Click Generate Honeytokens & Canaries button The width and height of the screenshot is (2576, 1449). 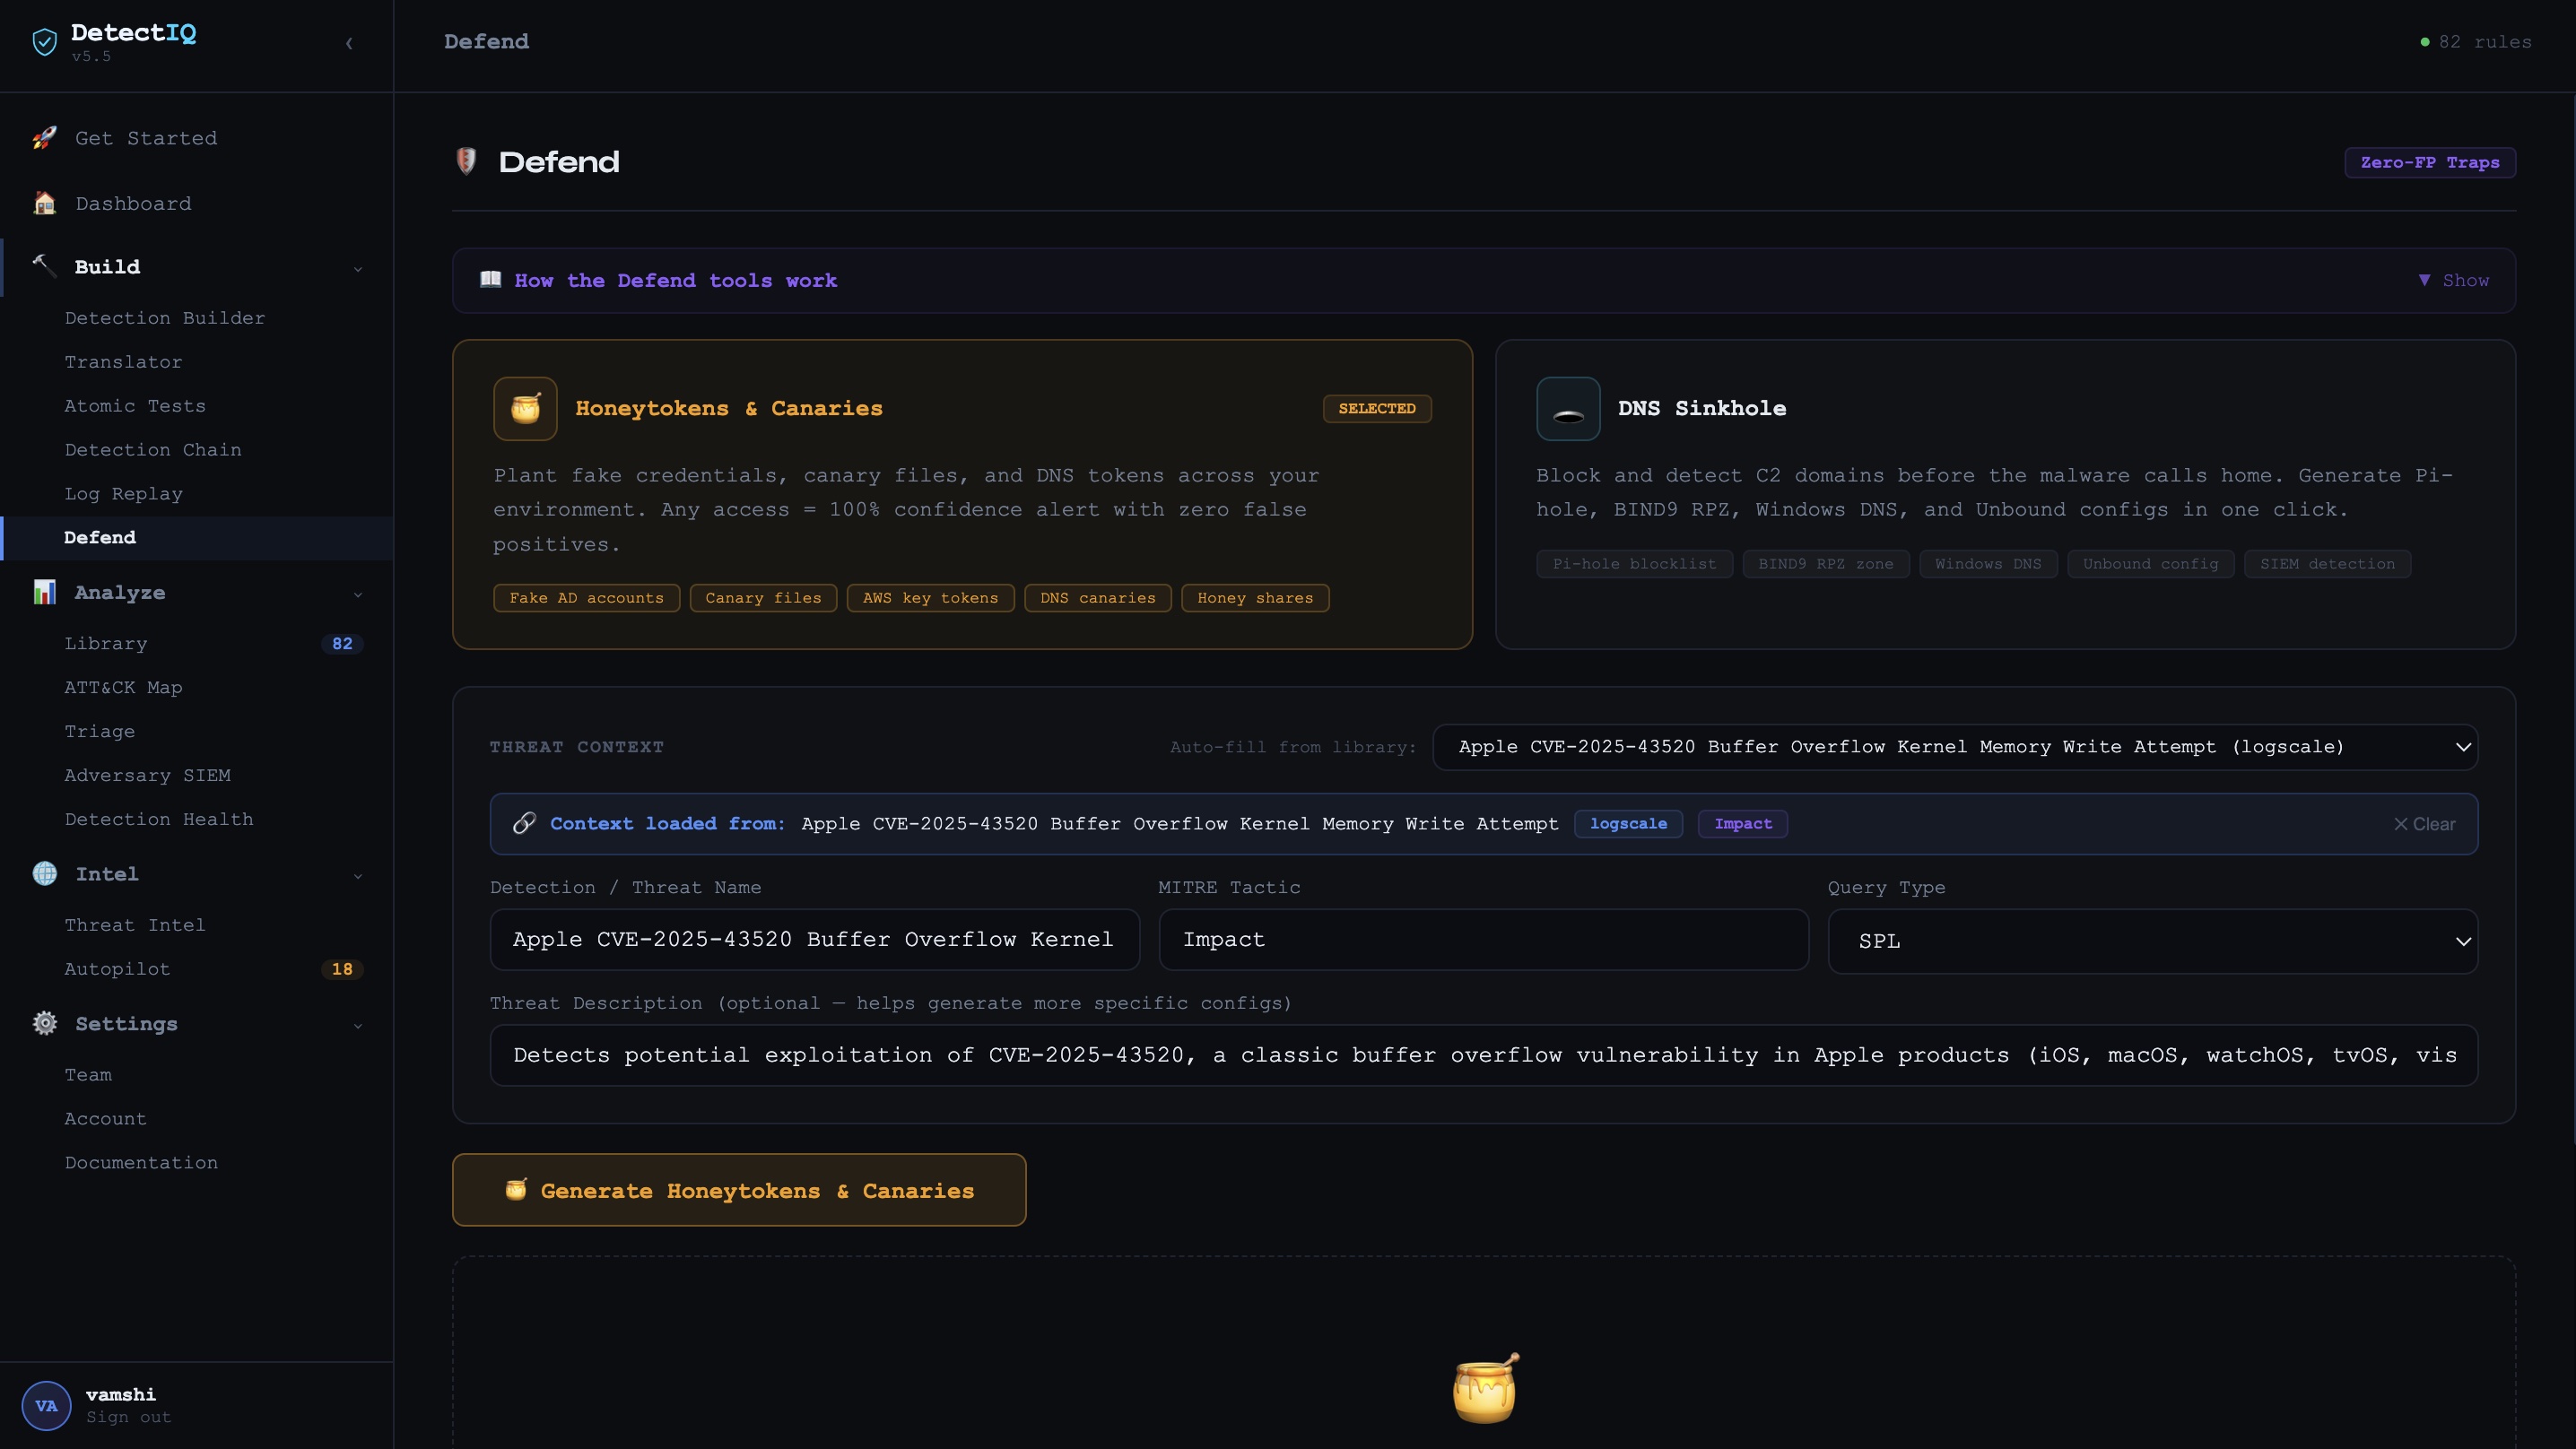pos(738,1190)
